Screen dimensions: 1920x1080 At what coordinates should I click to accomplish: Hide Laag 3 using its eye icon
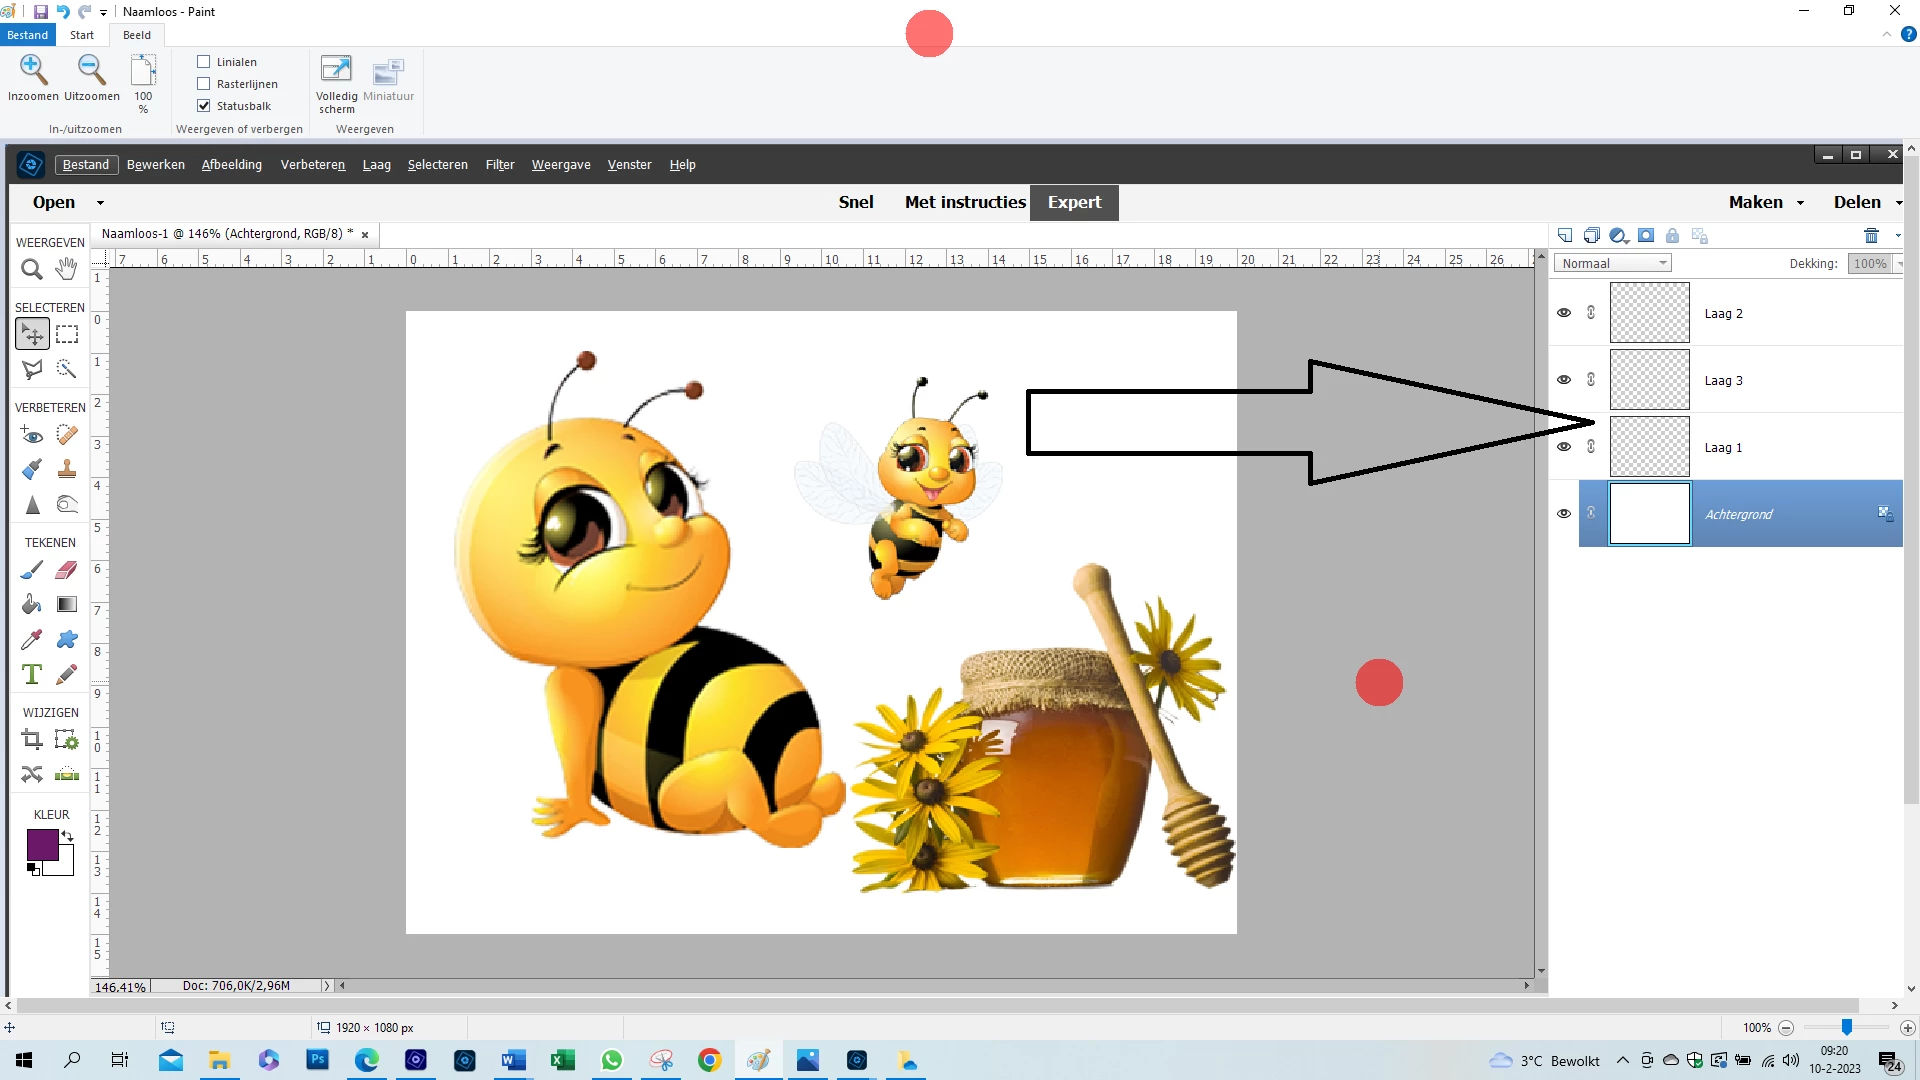pos(1564,380)
